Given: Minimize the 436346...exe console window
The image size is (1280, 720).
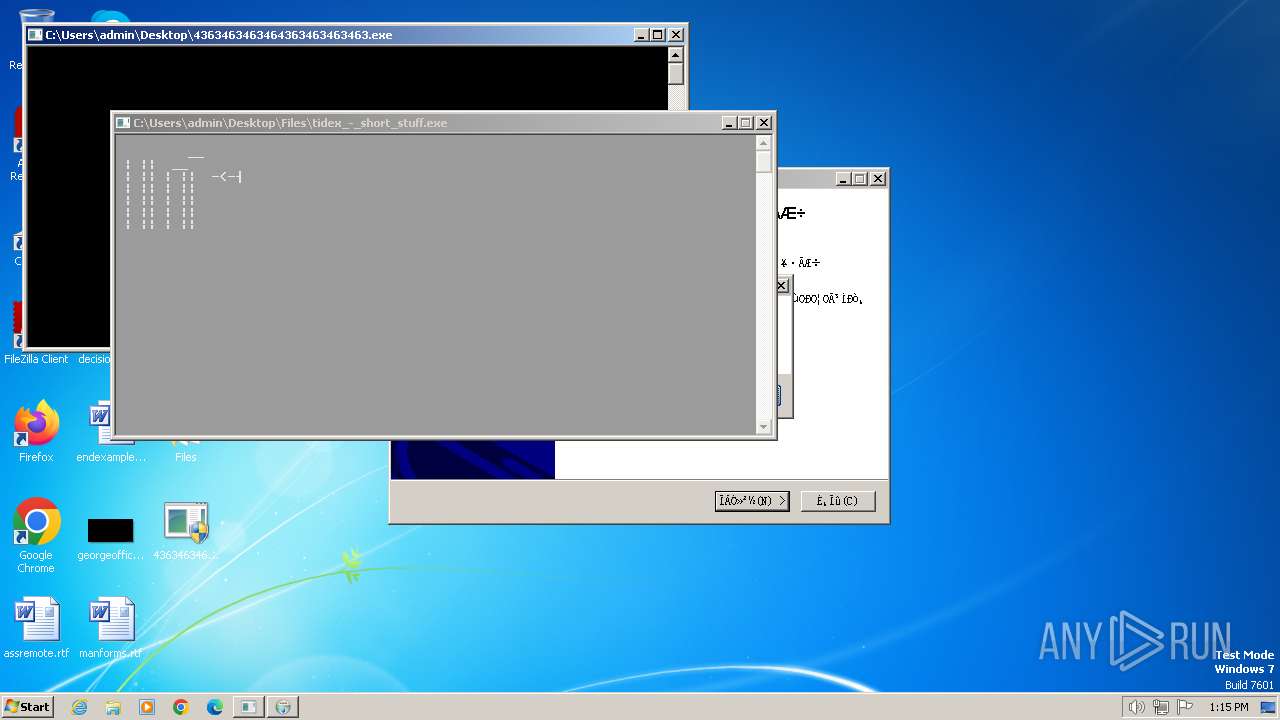Looking at the screenshot, I should (642, 35).
